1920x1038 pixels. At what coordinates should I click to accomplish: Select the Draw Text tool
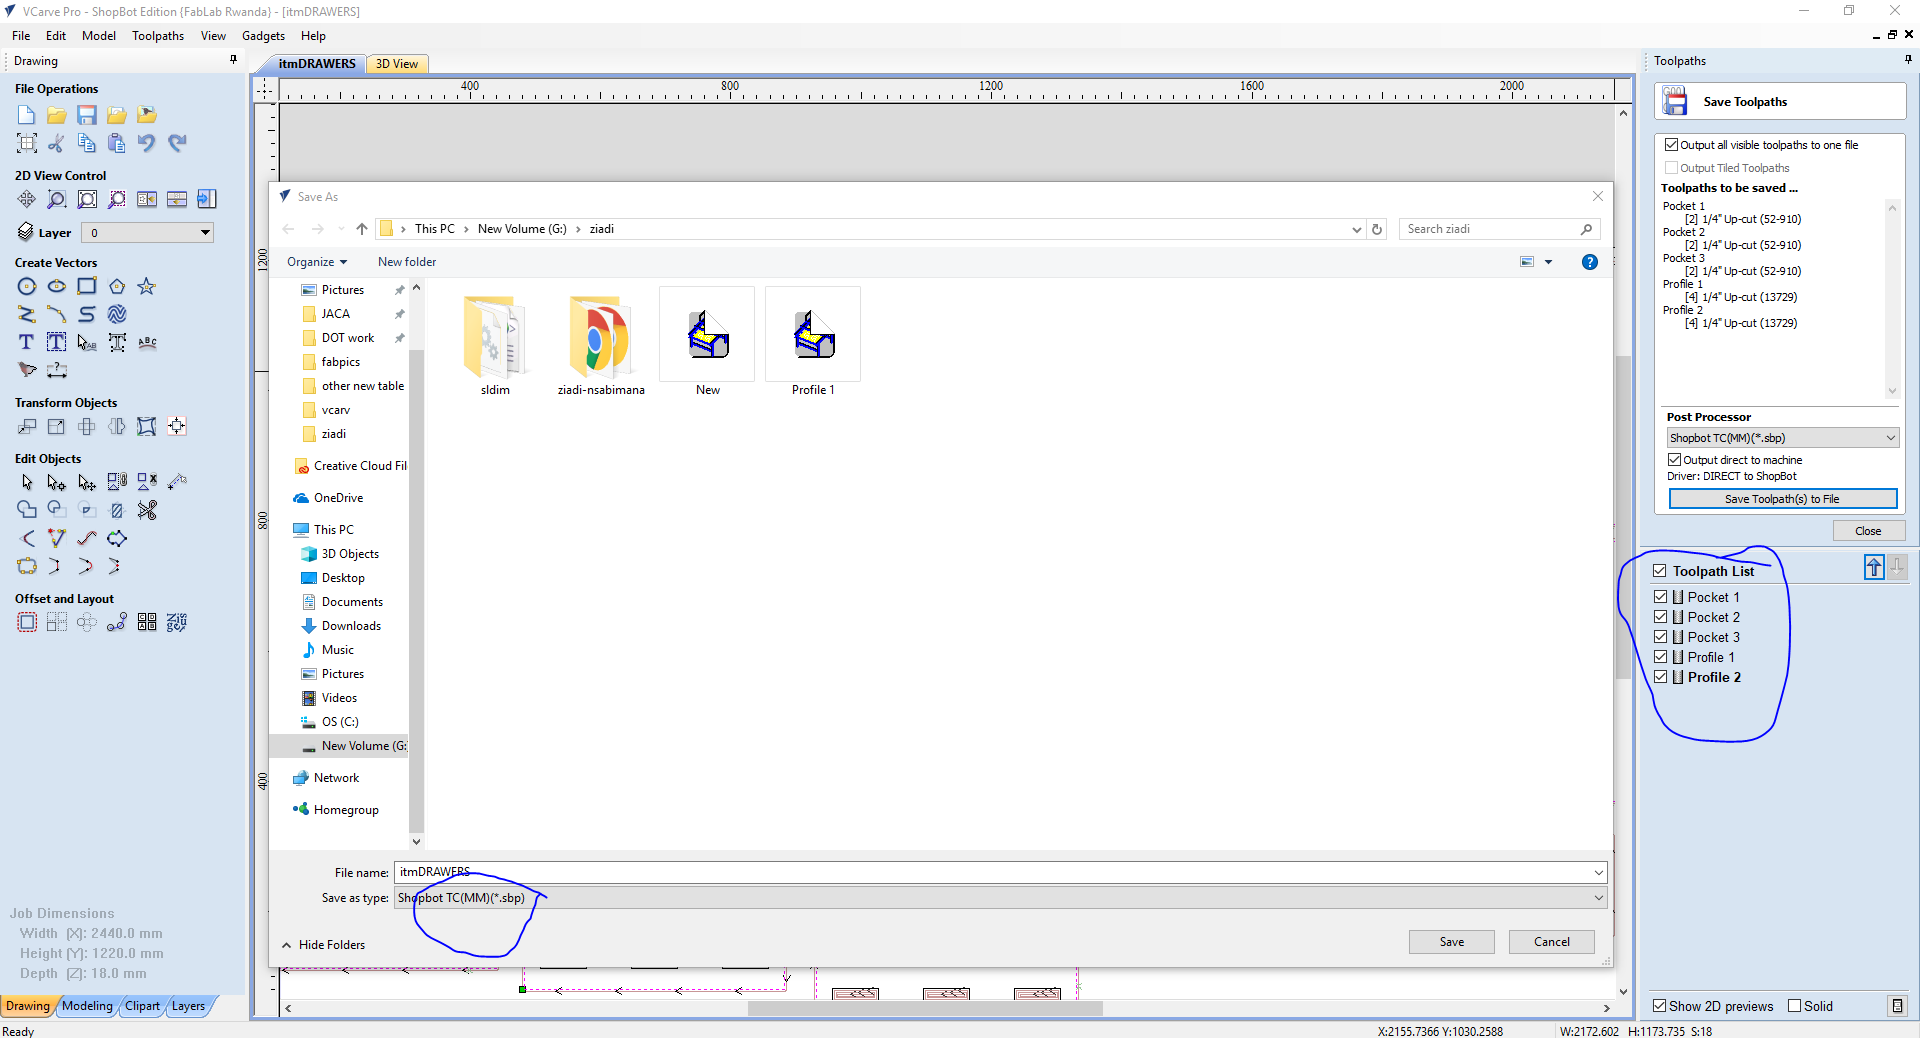[27, 342]
